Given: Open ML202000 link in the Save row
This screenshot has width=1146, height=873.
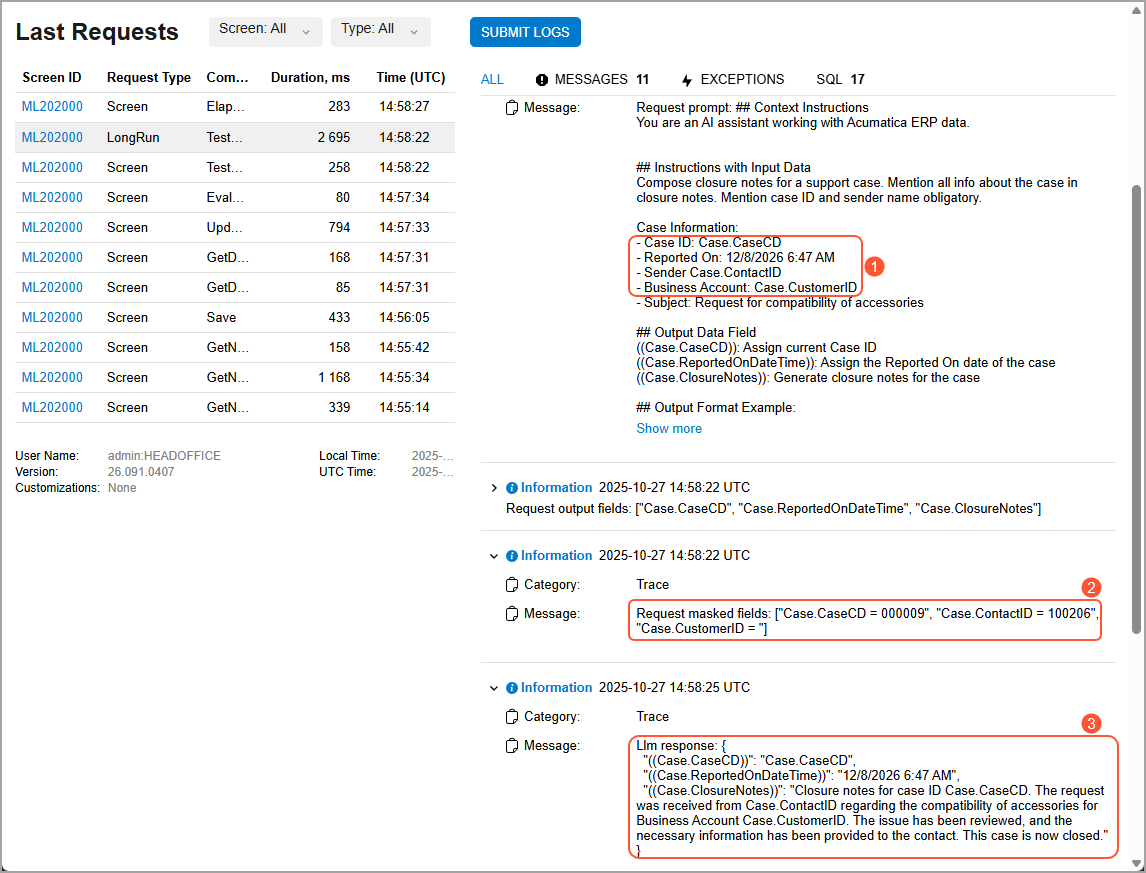Looking at the screenshot, I should 52,317.
